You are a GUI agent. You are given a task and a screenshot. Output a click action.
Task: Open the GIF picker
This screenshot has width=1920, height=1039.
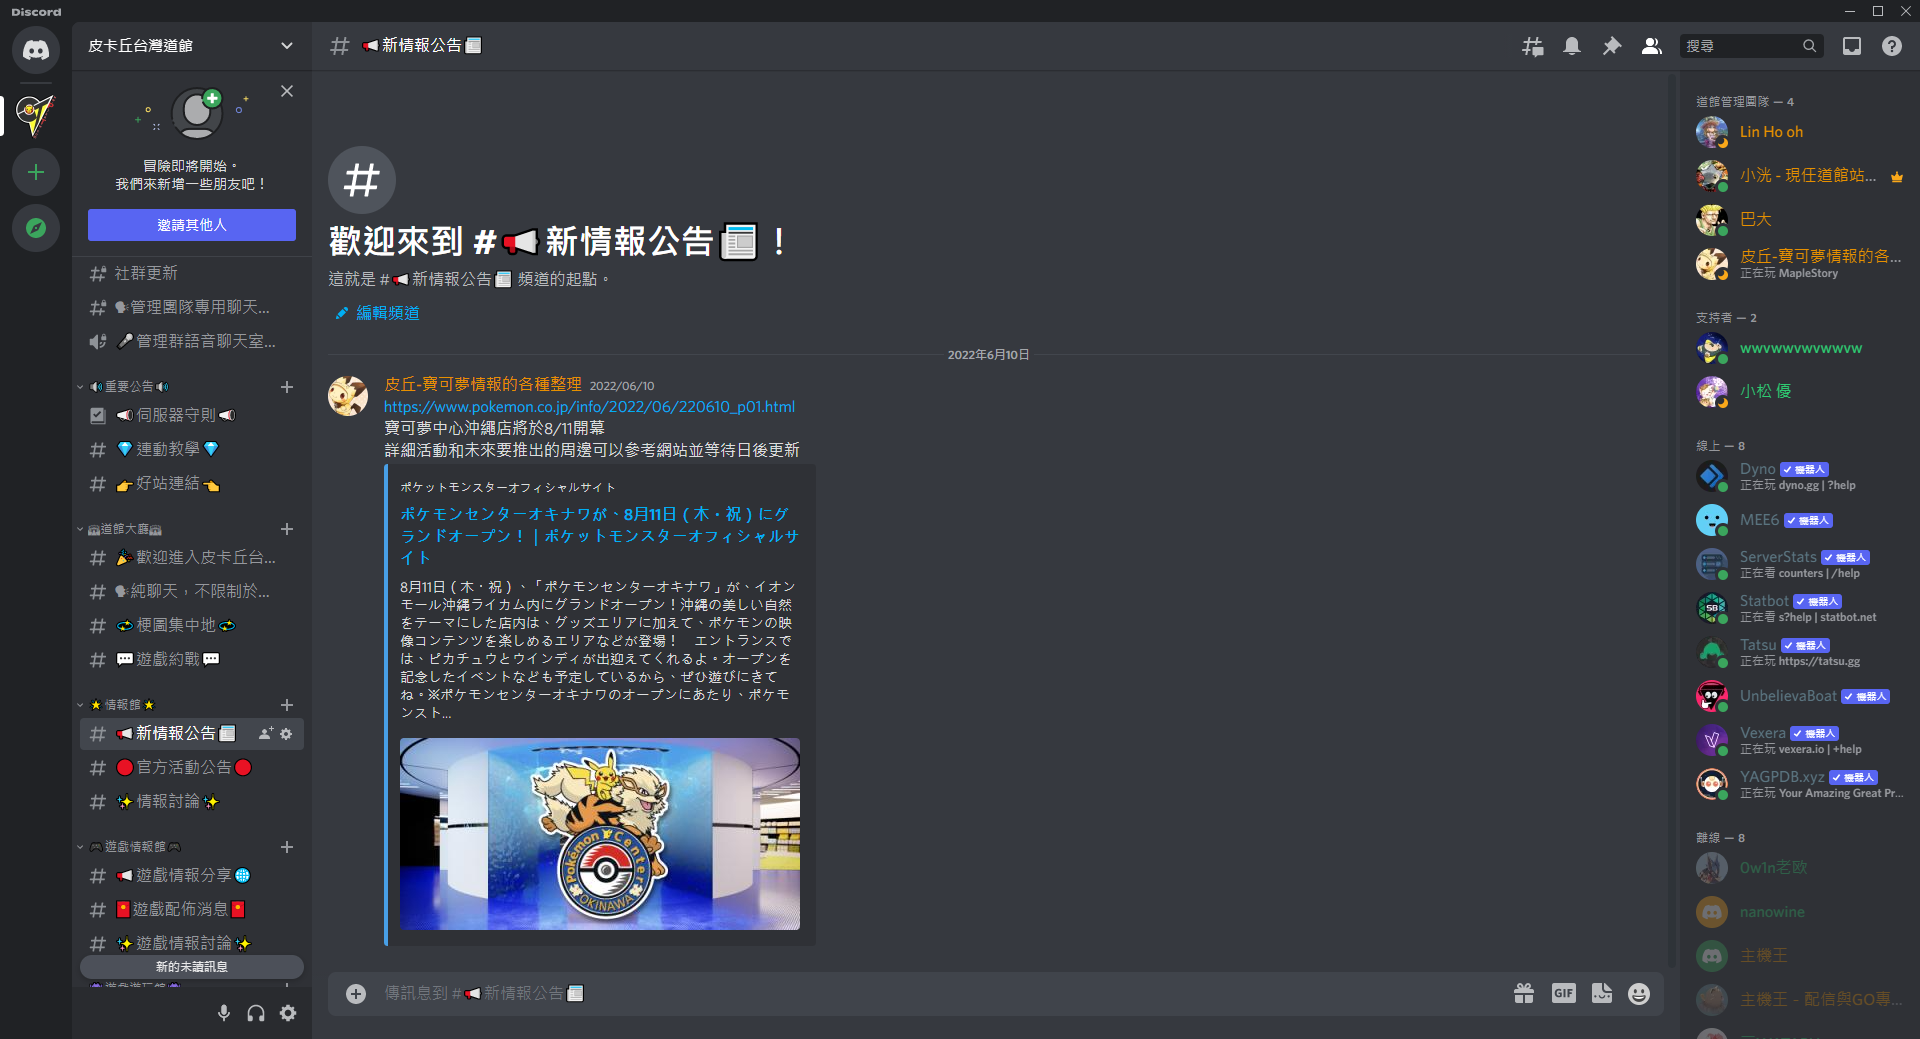tap(1563, 993)
